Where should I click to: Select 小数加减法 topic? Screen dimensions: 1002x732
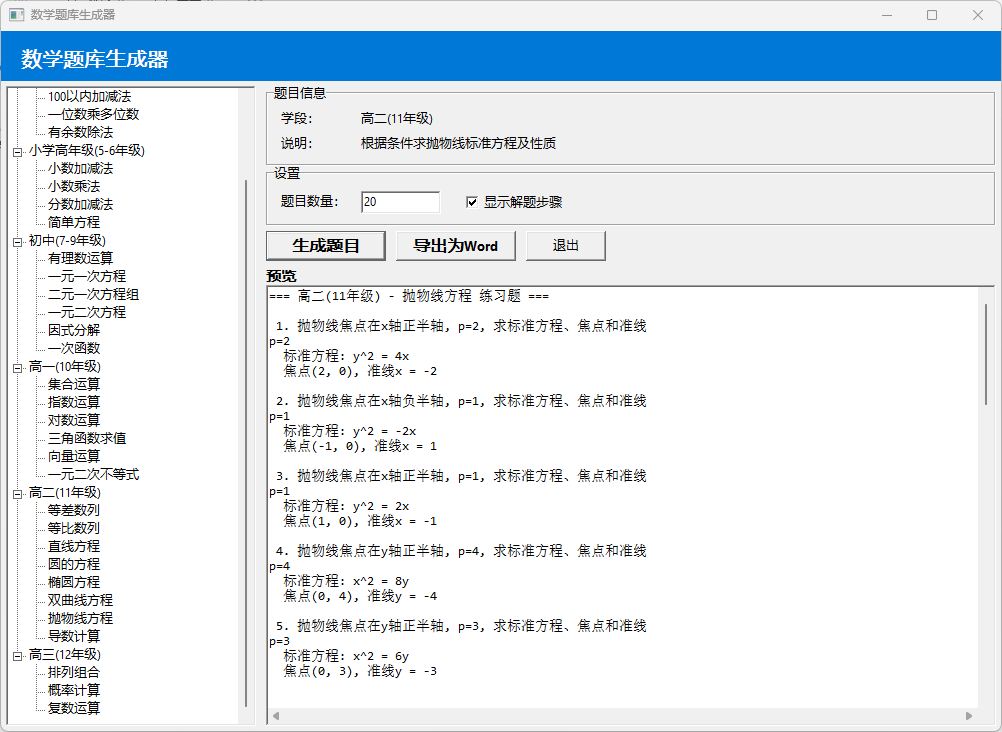click(x=81, y=168)
